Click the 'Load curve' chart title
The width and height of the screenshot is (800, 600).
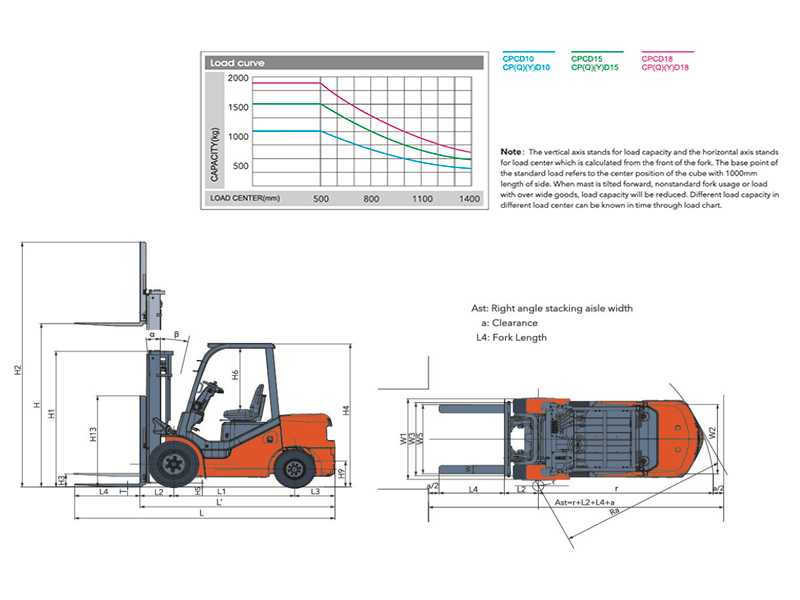(x=237, y=63)
